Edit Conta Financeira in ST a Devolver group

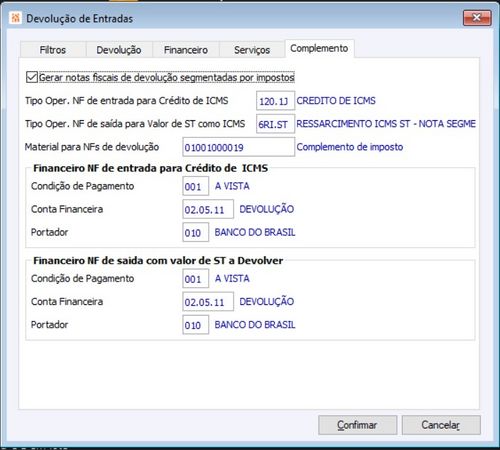click(x=208, y=302)
